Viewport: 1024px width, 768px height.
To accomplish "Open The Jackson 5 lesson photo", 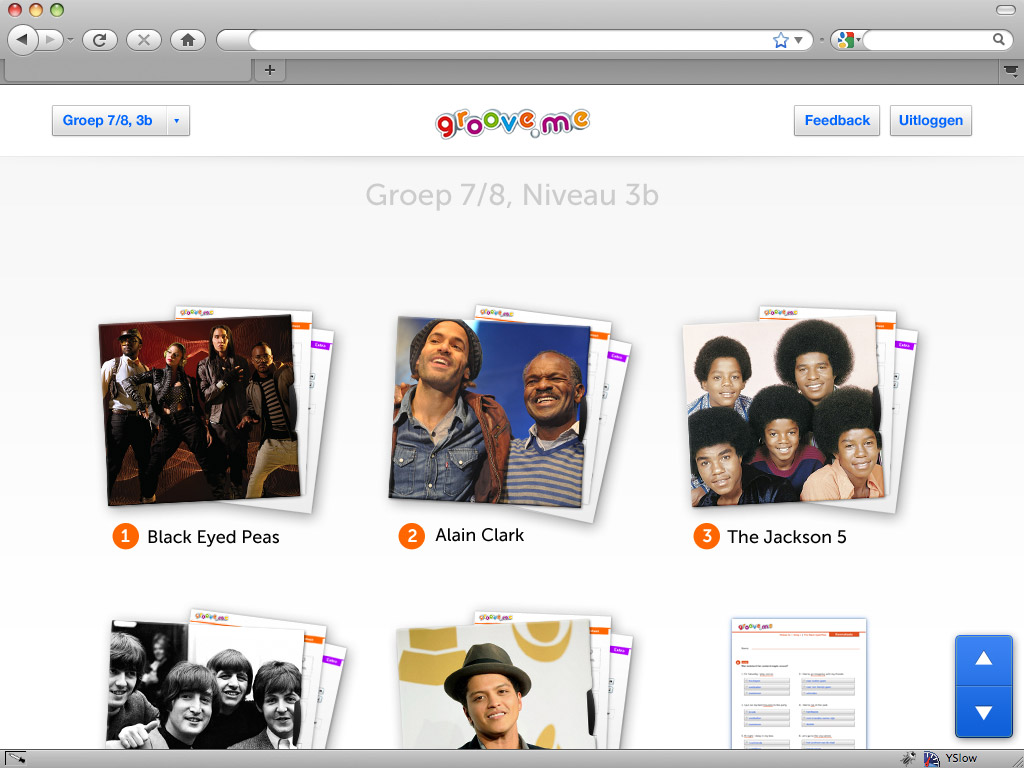I will tap(784, 410).
